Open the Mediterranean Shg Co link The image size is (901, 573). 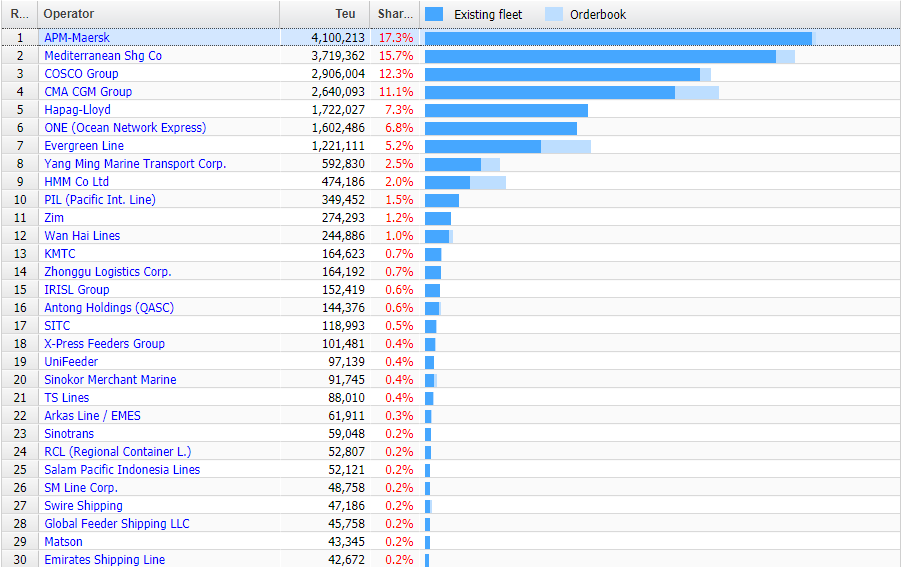pos(103,56)
